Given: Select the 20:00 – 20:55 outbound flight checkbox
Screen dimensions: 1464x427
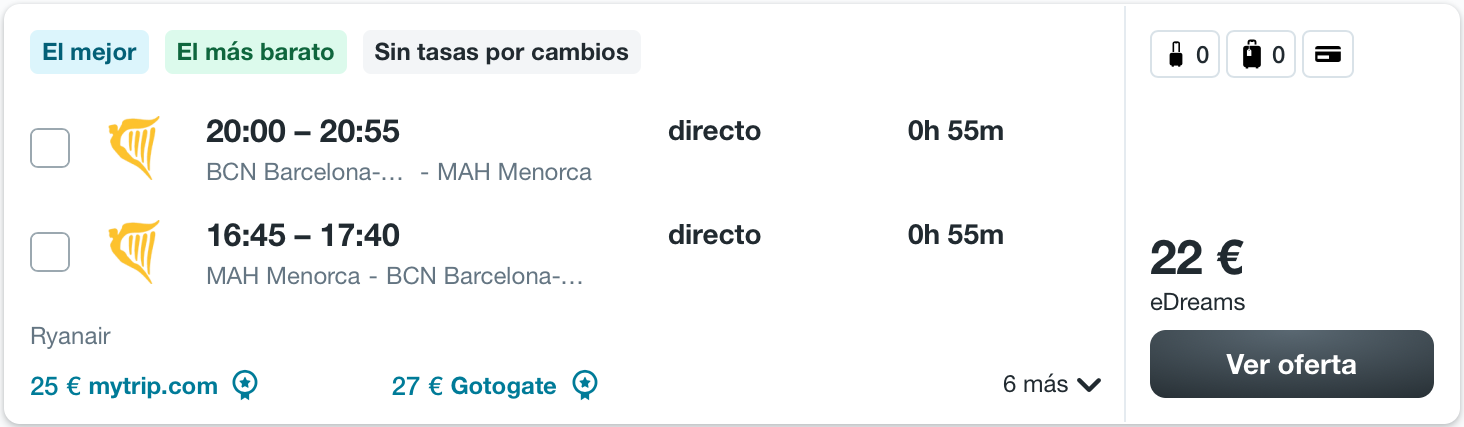Looking at the screenshot, I should click(50, 148).
